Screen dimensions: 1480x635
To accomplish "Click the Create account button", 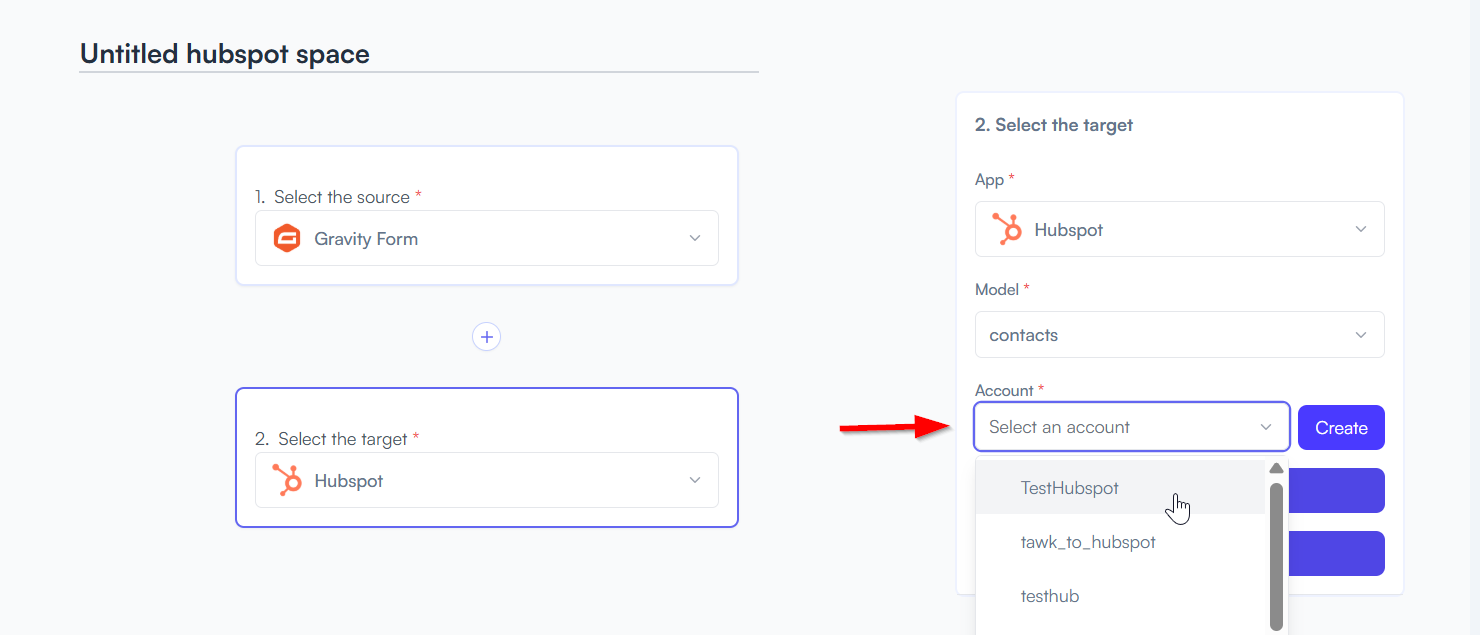I will pos(1341,428).
